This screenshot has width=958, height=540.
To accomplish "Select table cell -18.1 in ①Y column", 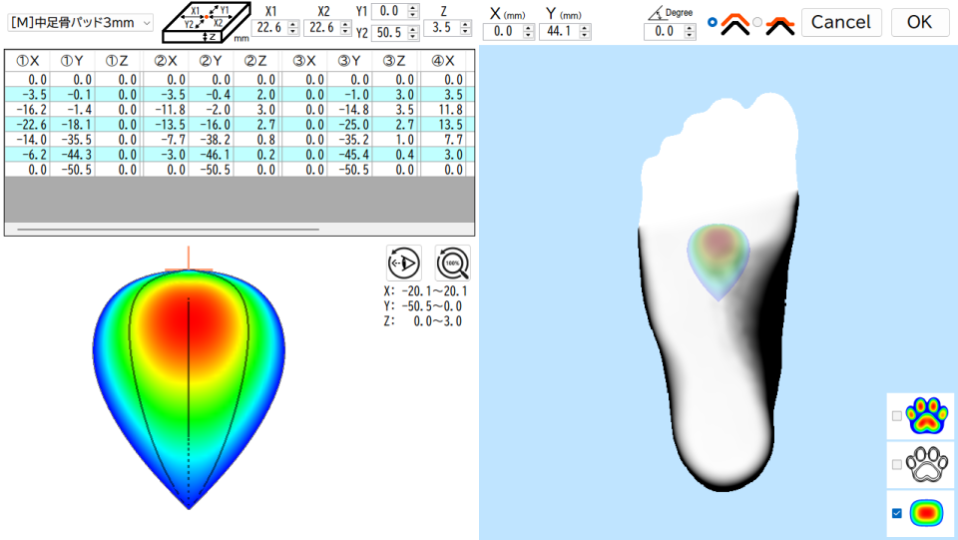I will (x=72, y=125).
